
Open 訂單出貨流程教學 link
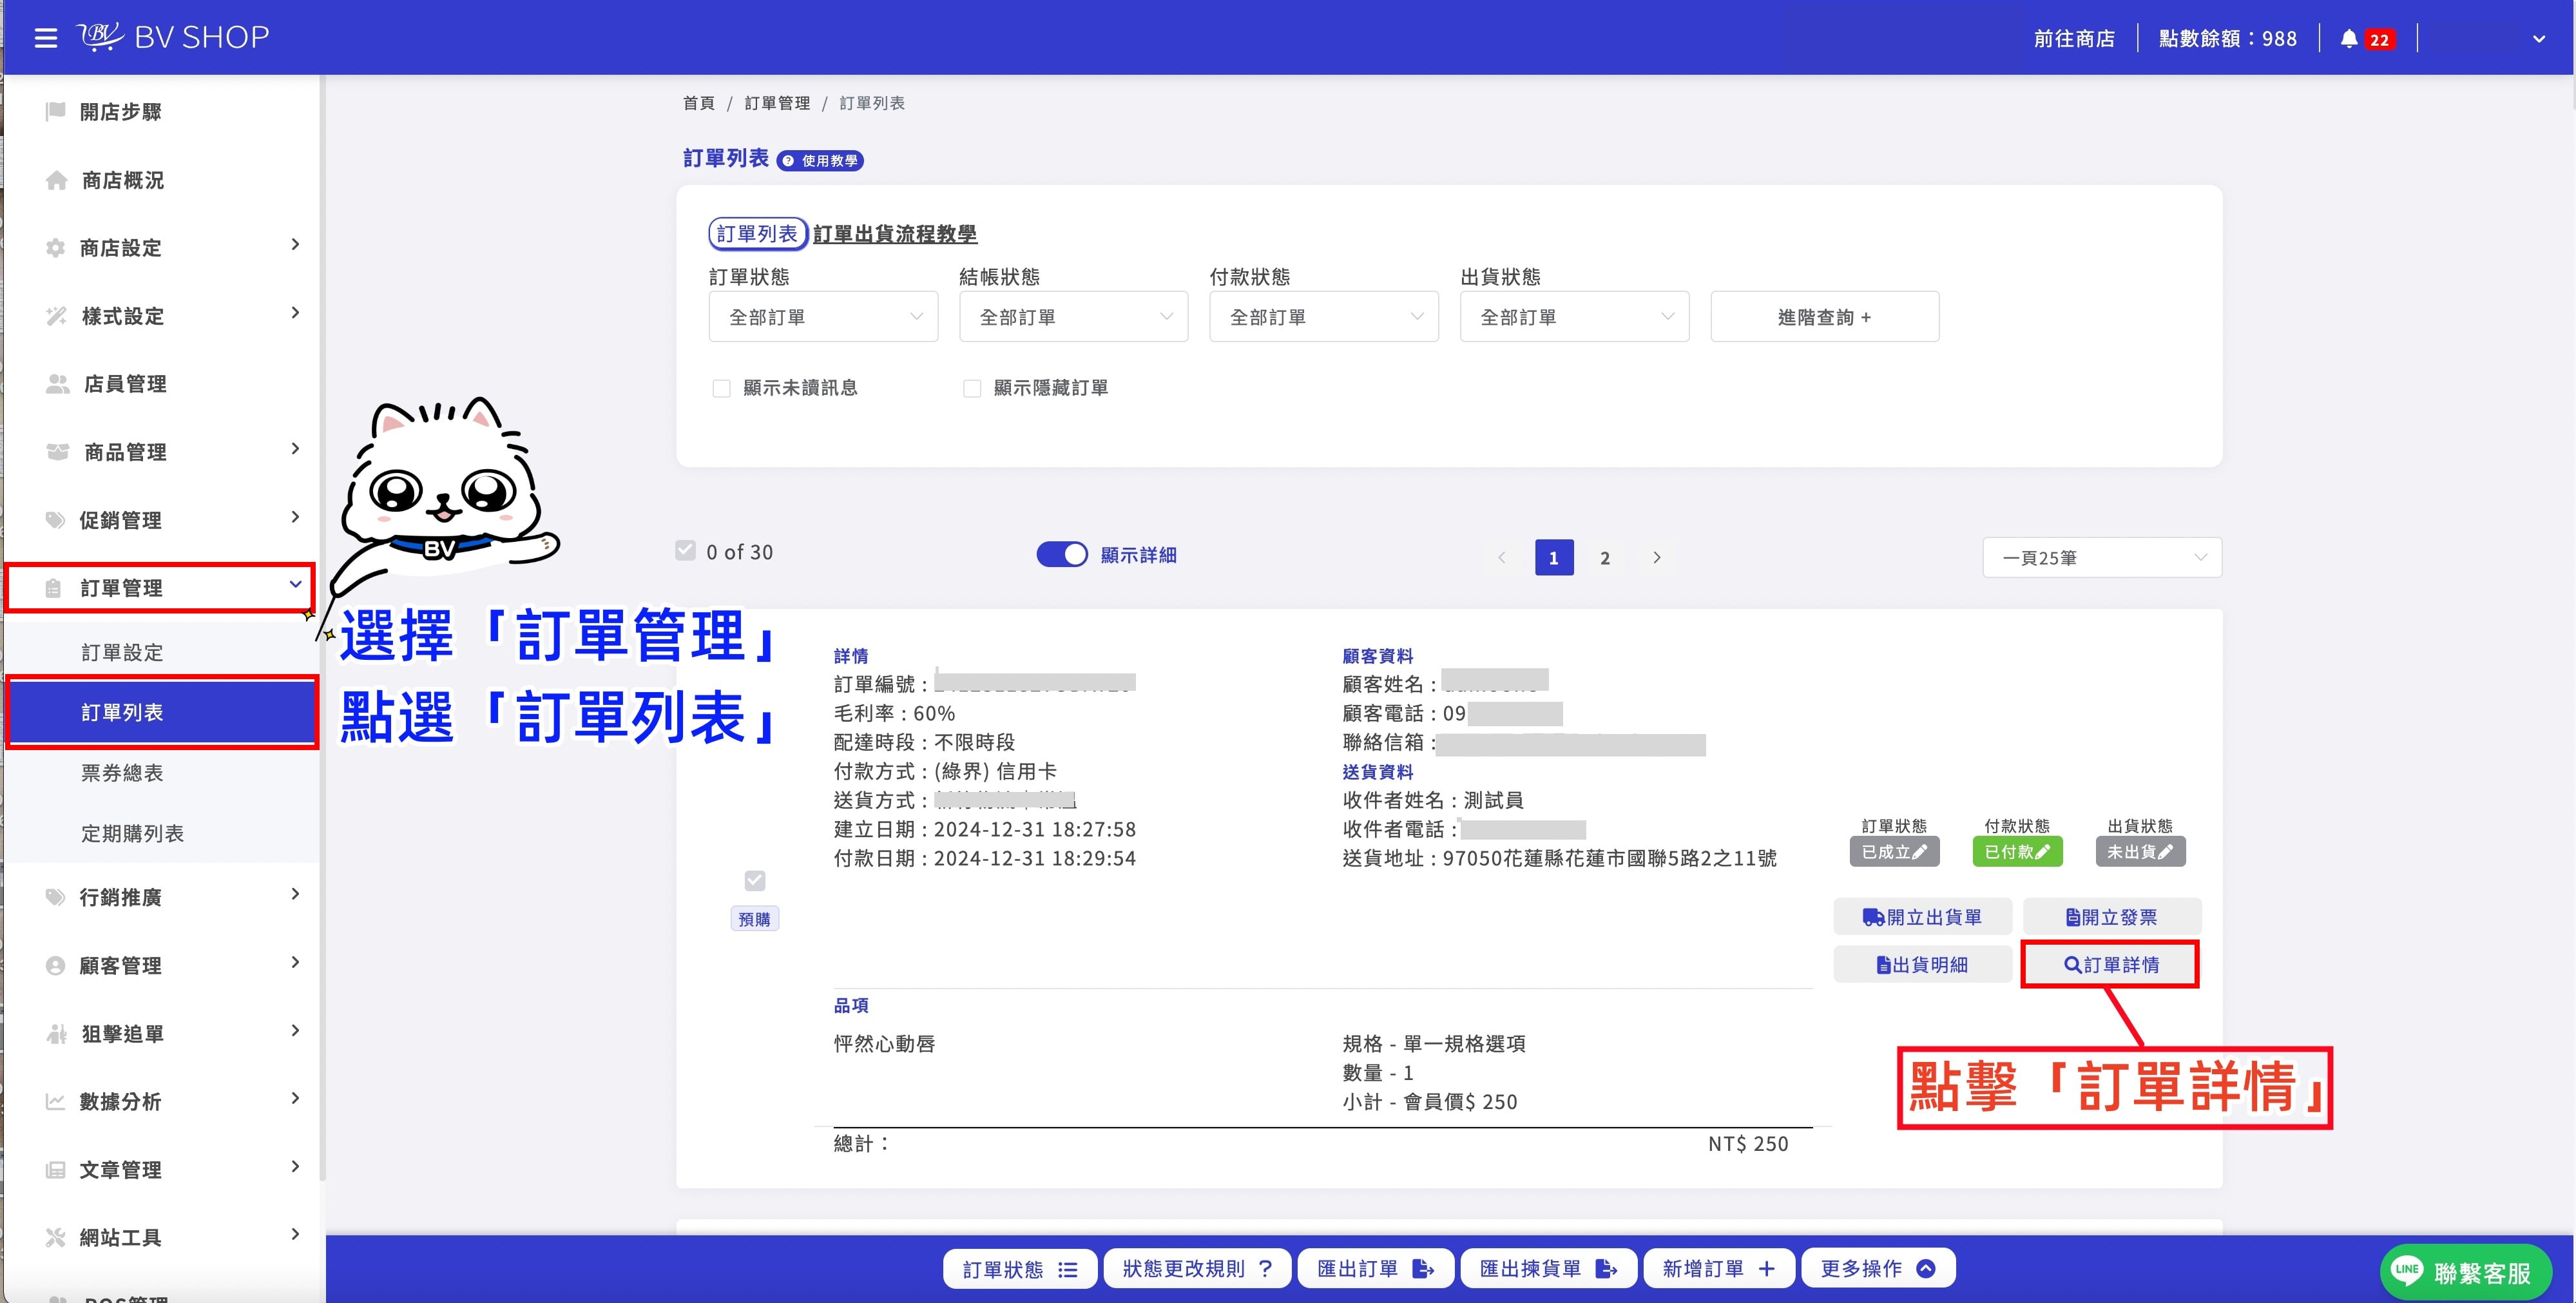(895, 234)
